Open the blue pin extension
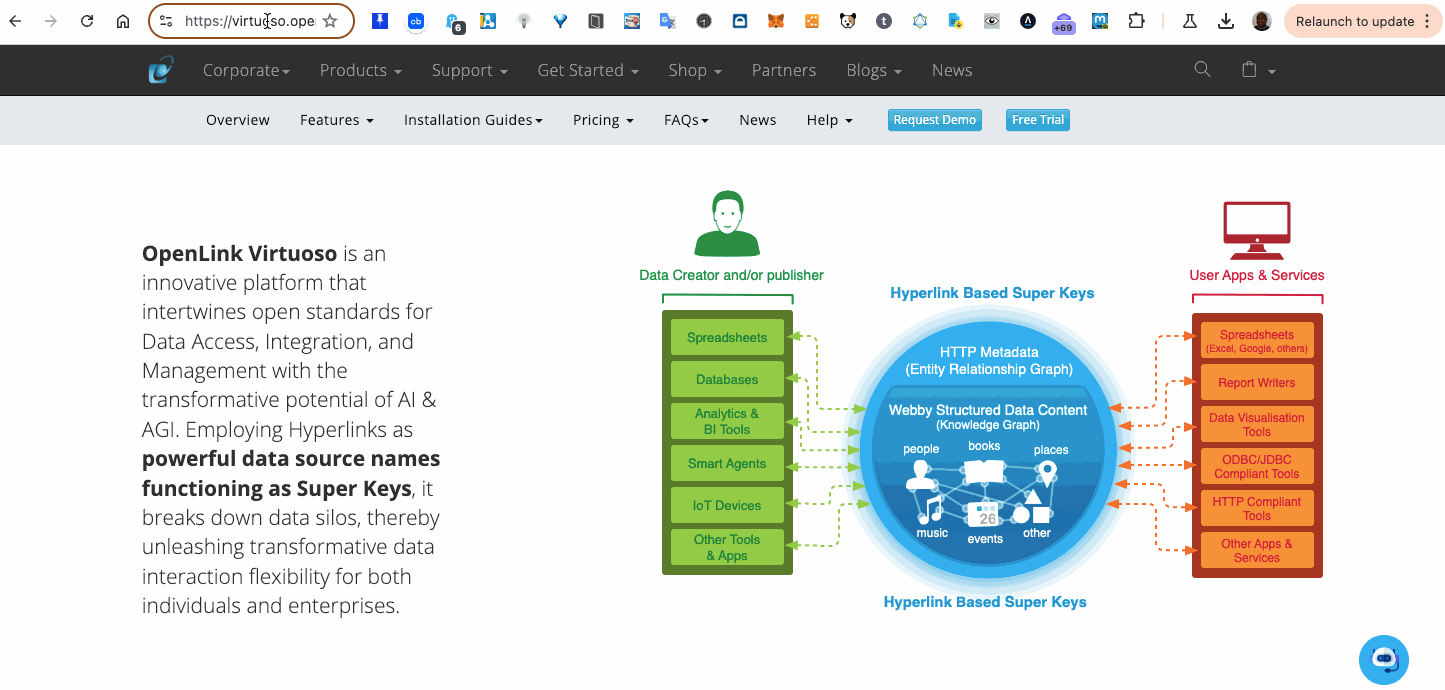Viewport: 1445px width, 690px height. [380, 20]
